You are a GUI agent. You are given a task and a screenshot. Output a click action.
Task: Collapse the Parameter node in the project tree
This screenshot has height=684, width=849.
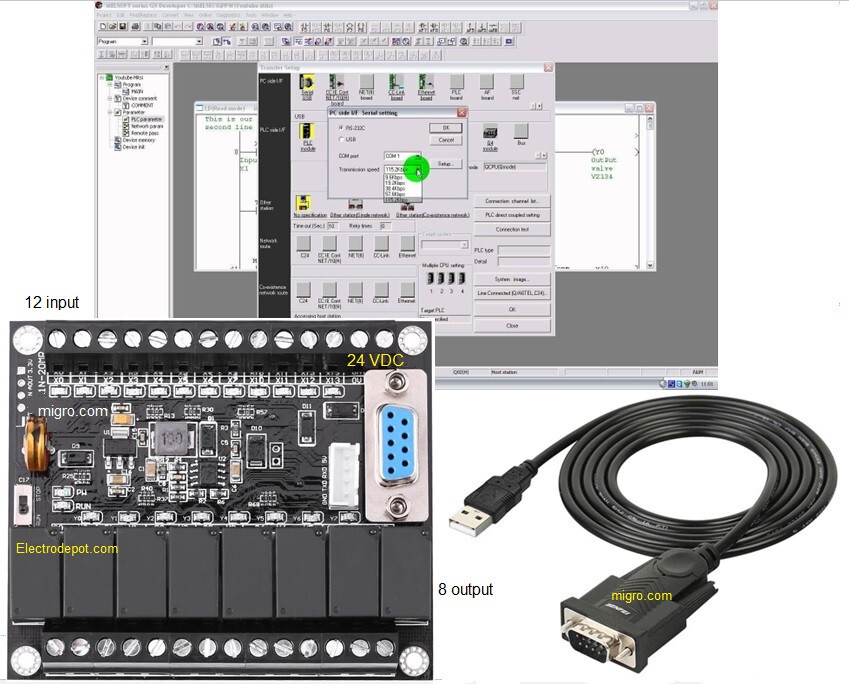pos(110,112)
